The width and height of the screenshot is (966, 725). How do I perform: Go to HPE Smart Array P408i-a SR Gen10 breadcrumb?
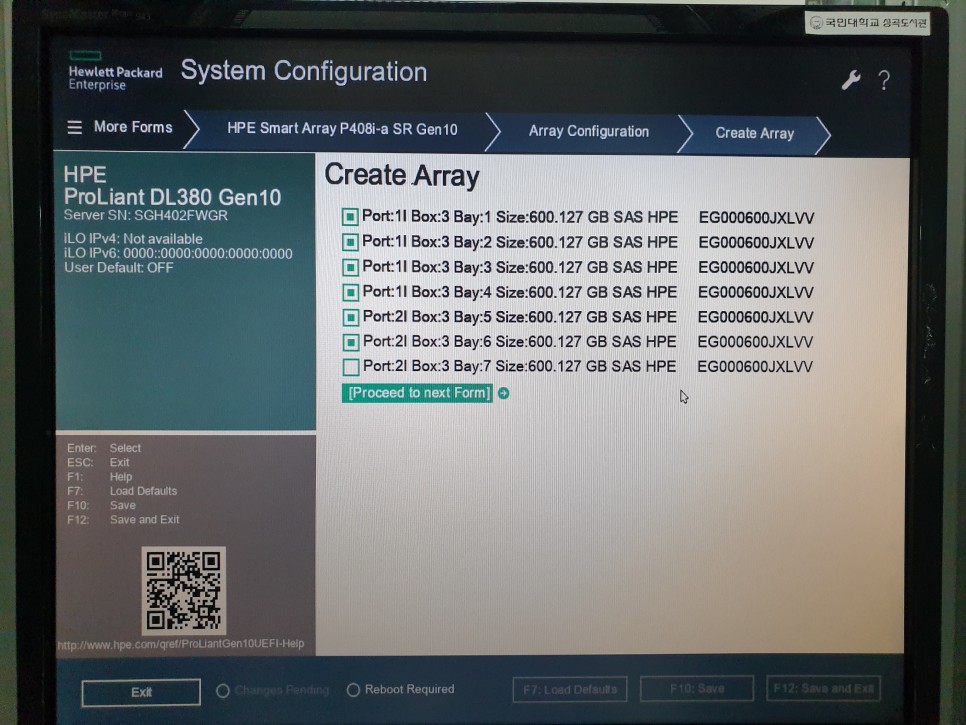(x=342, y=129)
